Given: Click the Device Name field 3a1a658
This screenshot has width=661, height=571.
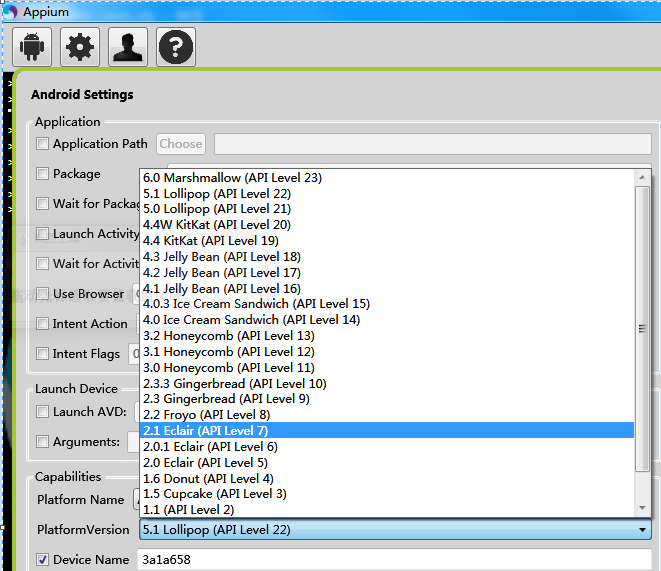Looking at the screenshot, I should (395, 560).
